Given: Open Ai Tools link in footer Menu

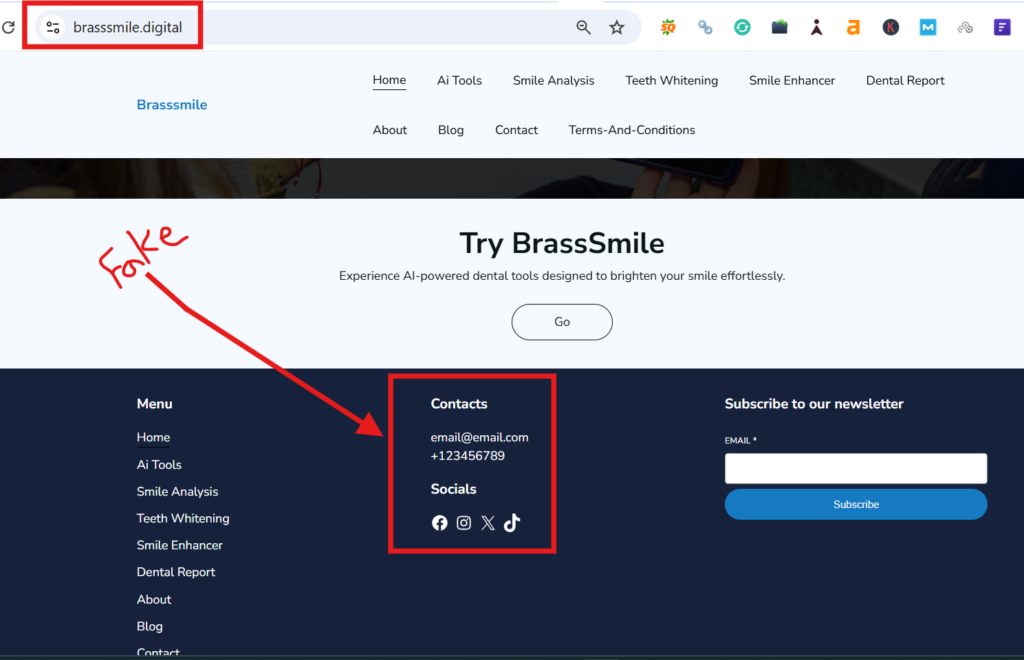Looking at the screenshot, I should tap(159, 465).
